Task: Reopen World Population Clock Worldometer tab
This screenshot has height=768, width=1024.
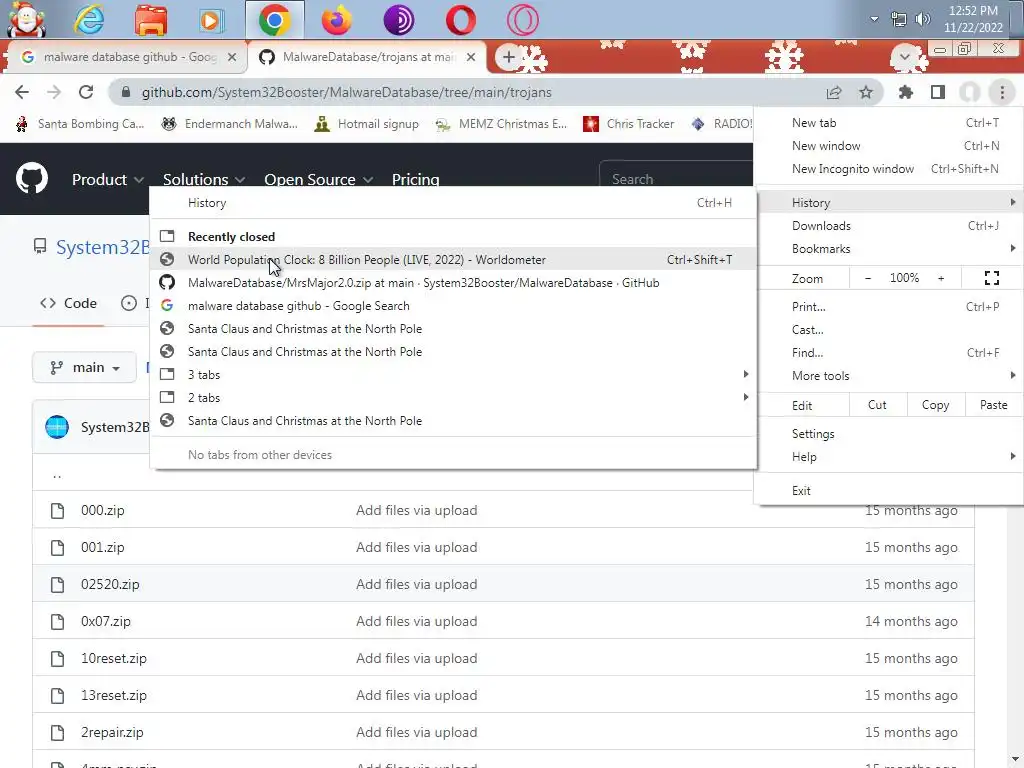Action: click(454, 260)
